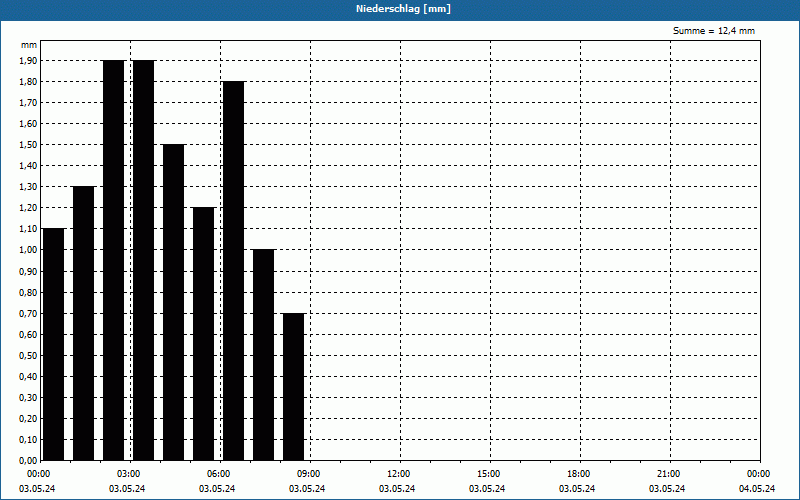Image resolution: width=800 pixels, height=500 pixels.
Task: Click the "00:00" label above the 04.05.24 date
Action: pyautogui.click(x=759, y=474)
